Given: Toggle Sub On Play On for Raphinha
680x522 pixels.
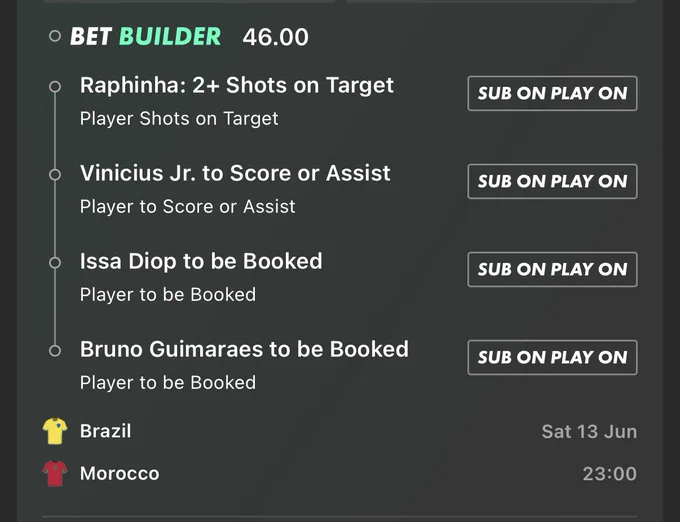Looking at the screenshot, I should (552, 93).
